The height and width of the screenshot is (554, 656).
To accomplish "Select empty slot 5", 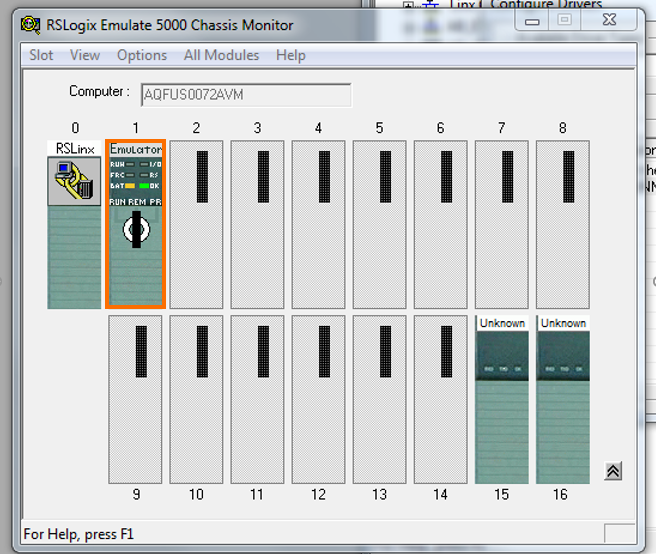I will 379,224.
